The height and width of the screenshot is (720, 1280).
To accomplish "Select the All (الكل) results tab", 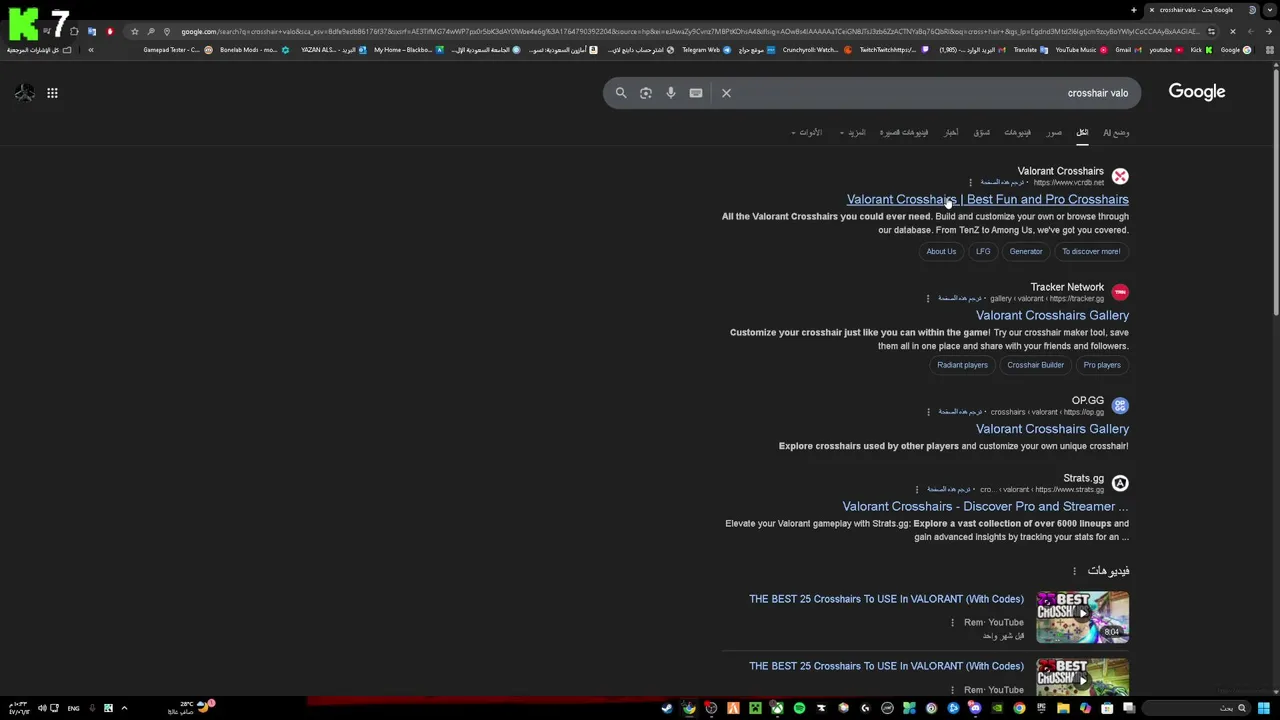I will 1082,132.
